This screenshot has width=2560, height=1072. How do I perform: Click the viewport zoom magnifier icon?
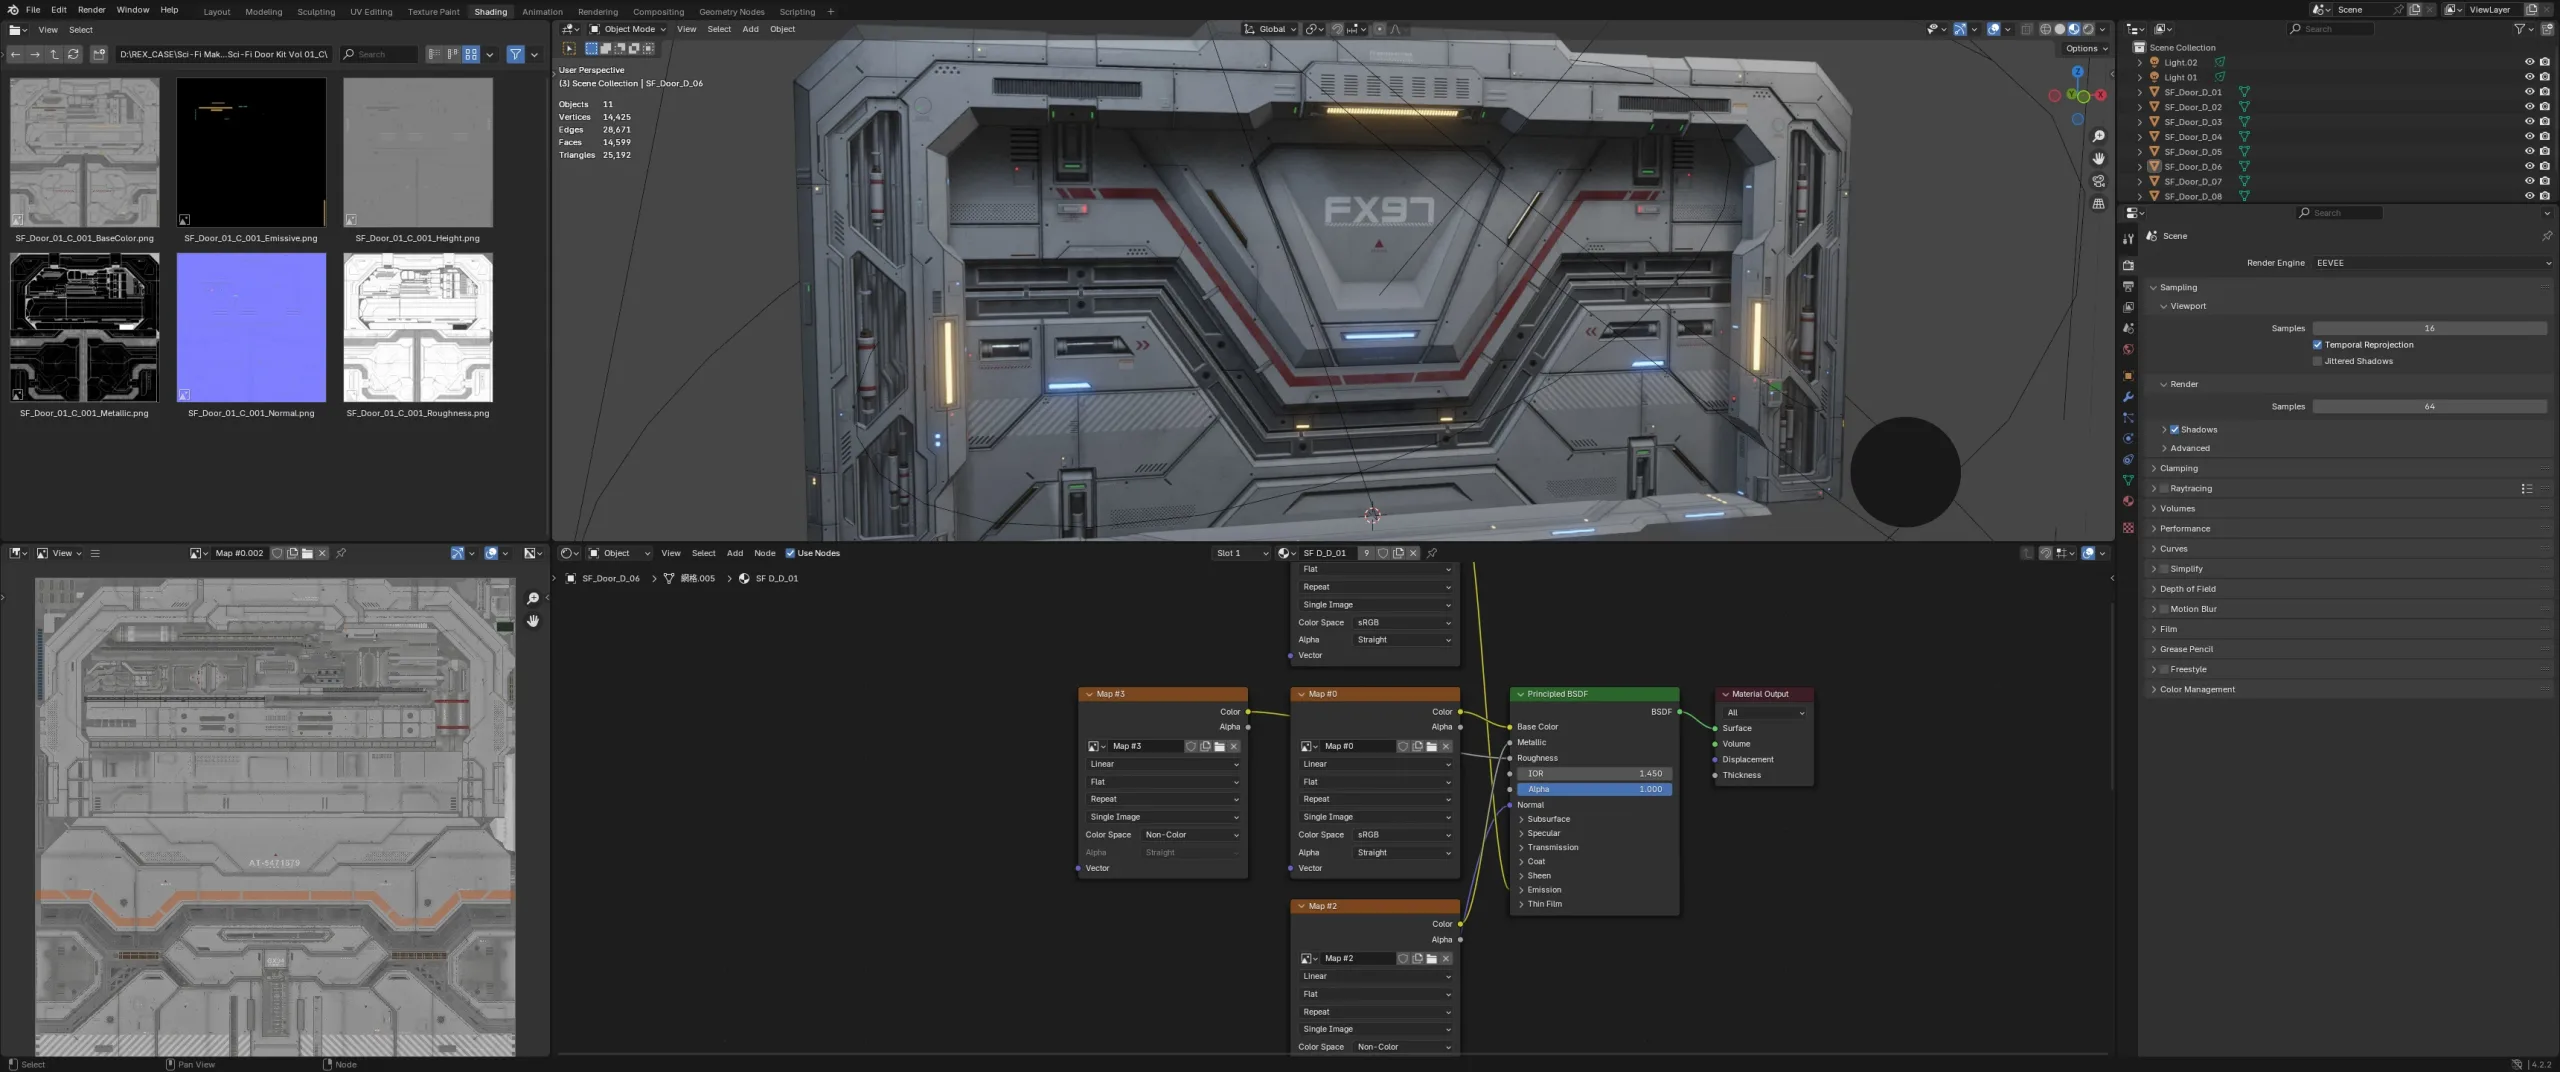(x=2099, y=135)
